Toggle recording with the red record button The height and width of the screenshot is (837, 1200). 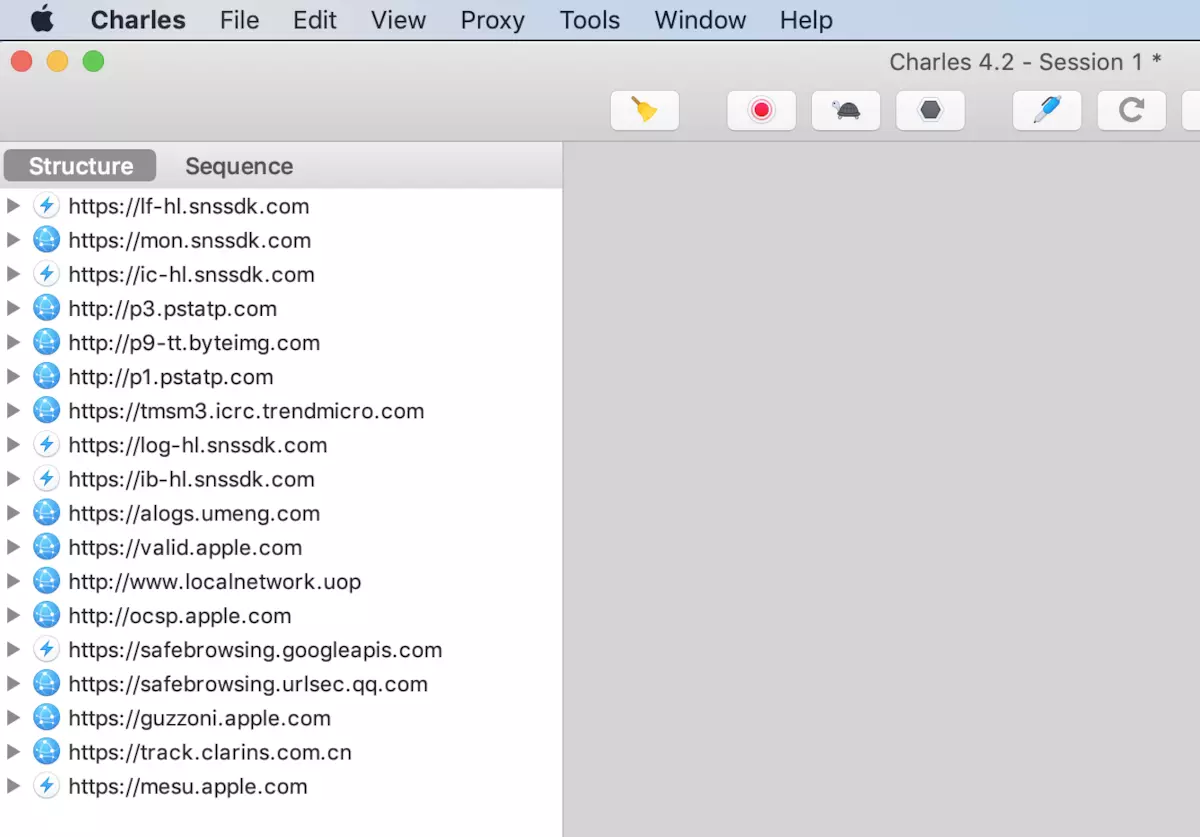pos(762,110)
